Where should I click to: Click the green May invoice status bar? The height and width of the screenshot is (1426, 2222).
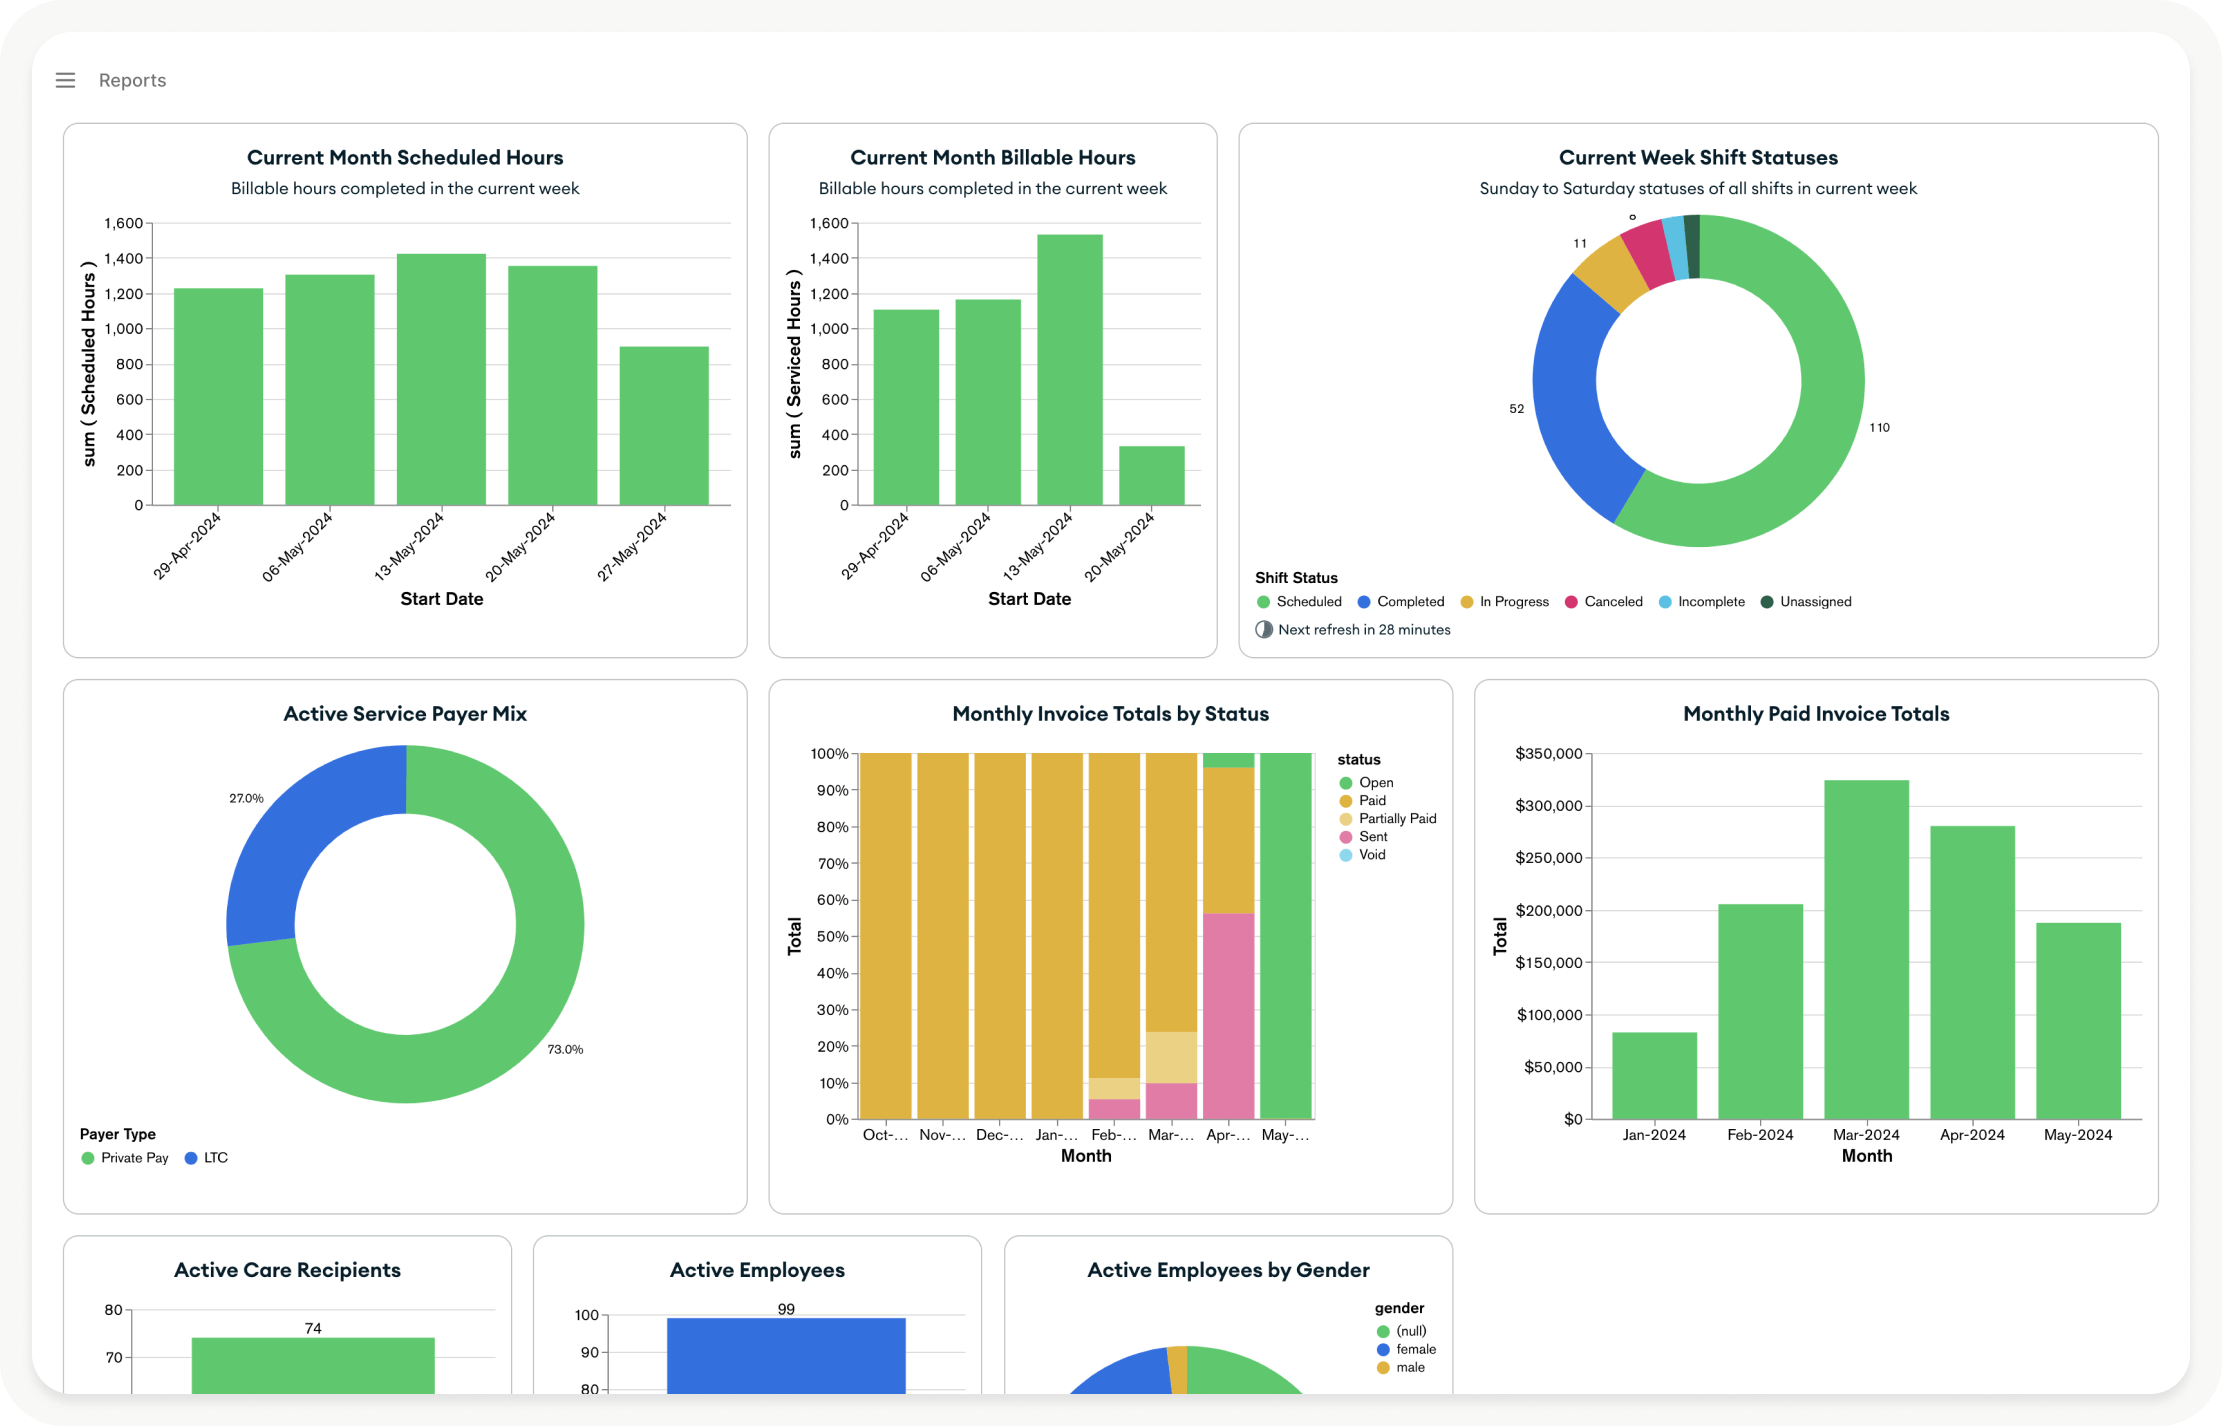point(1286,936)
